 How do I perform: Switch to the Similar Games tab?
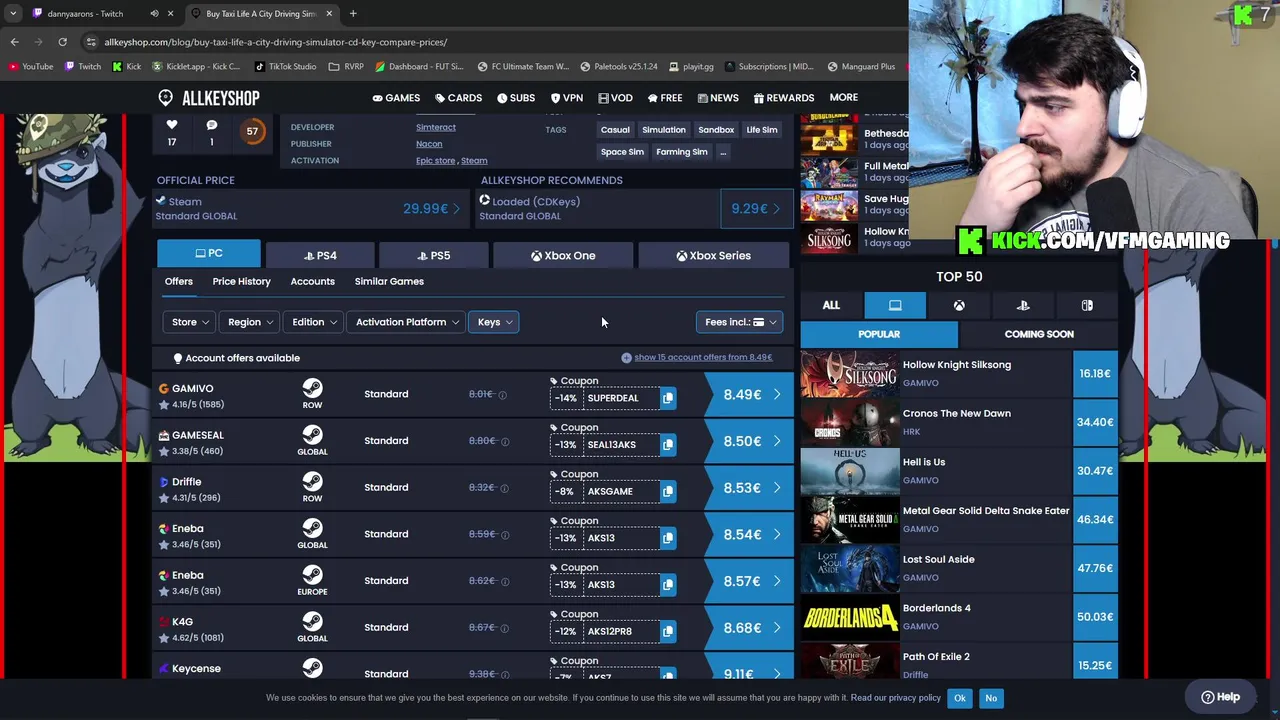click(x=389, y=281)
